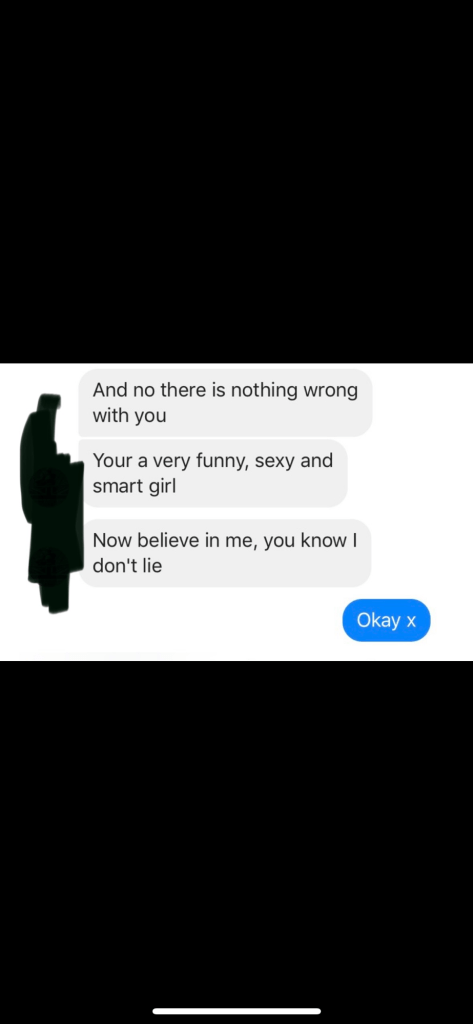Viewport: 473px width, 1024px height.
Task: Tap the word 'Okay' in the blue bubble
Action: pos(379,620)
